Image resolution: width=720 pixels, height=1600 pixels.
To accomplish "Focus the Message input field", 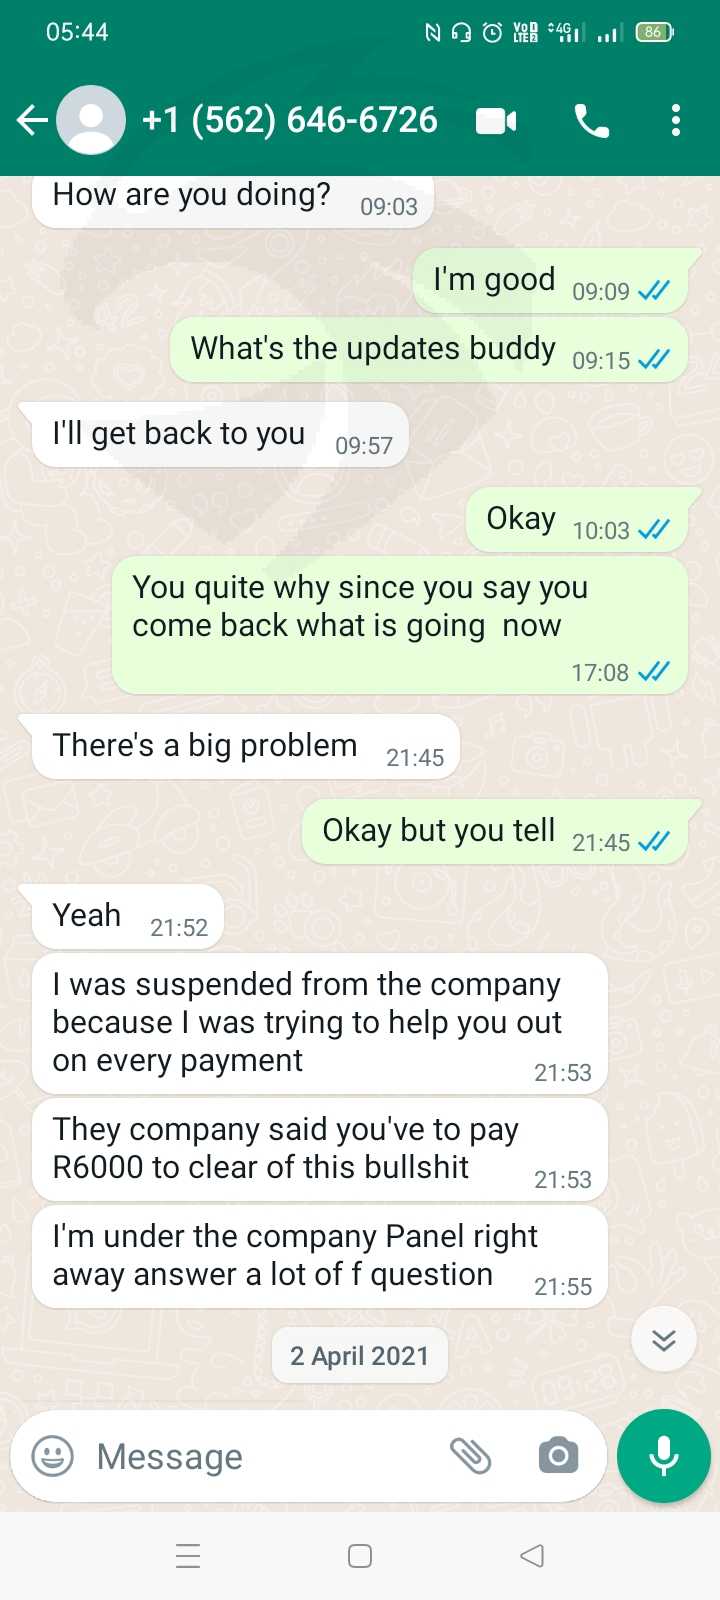I will (260, 1456).
